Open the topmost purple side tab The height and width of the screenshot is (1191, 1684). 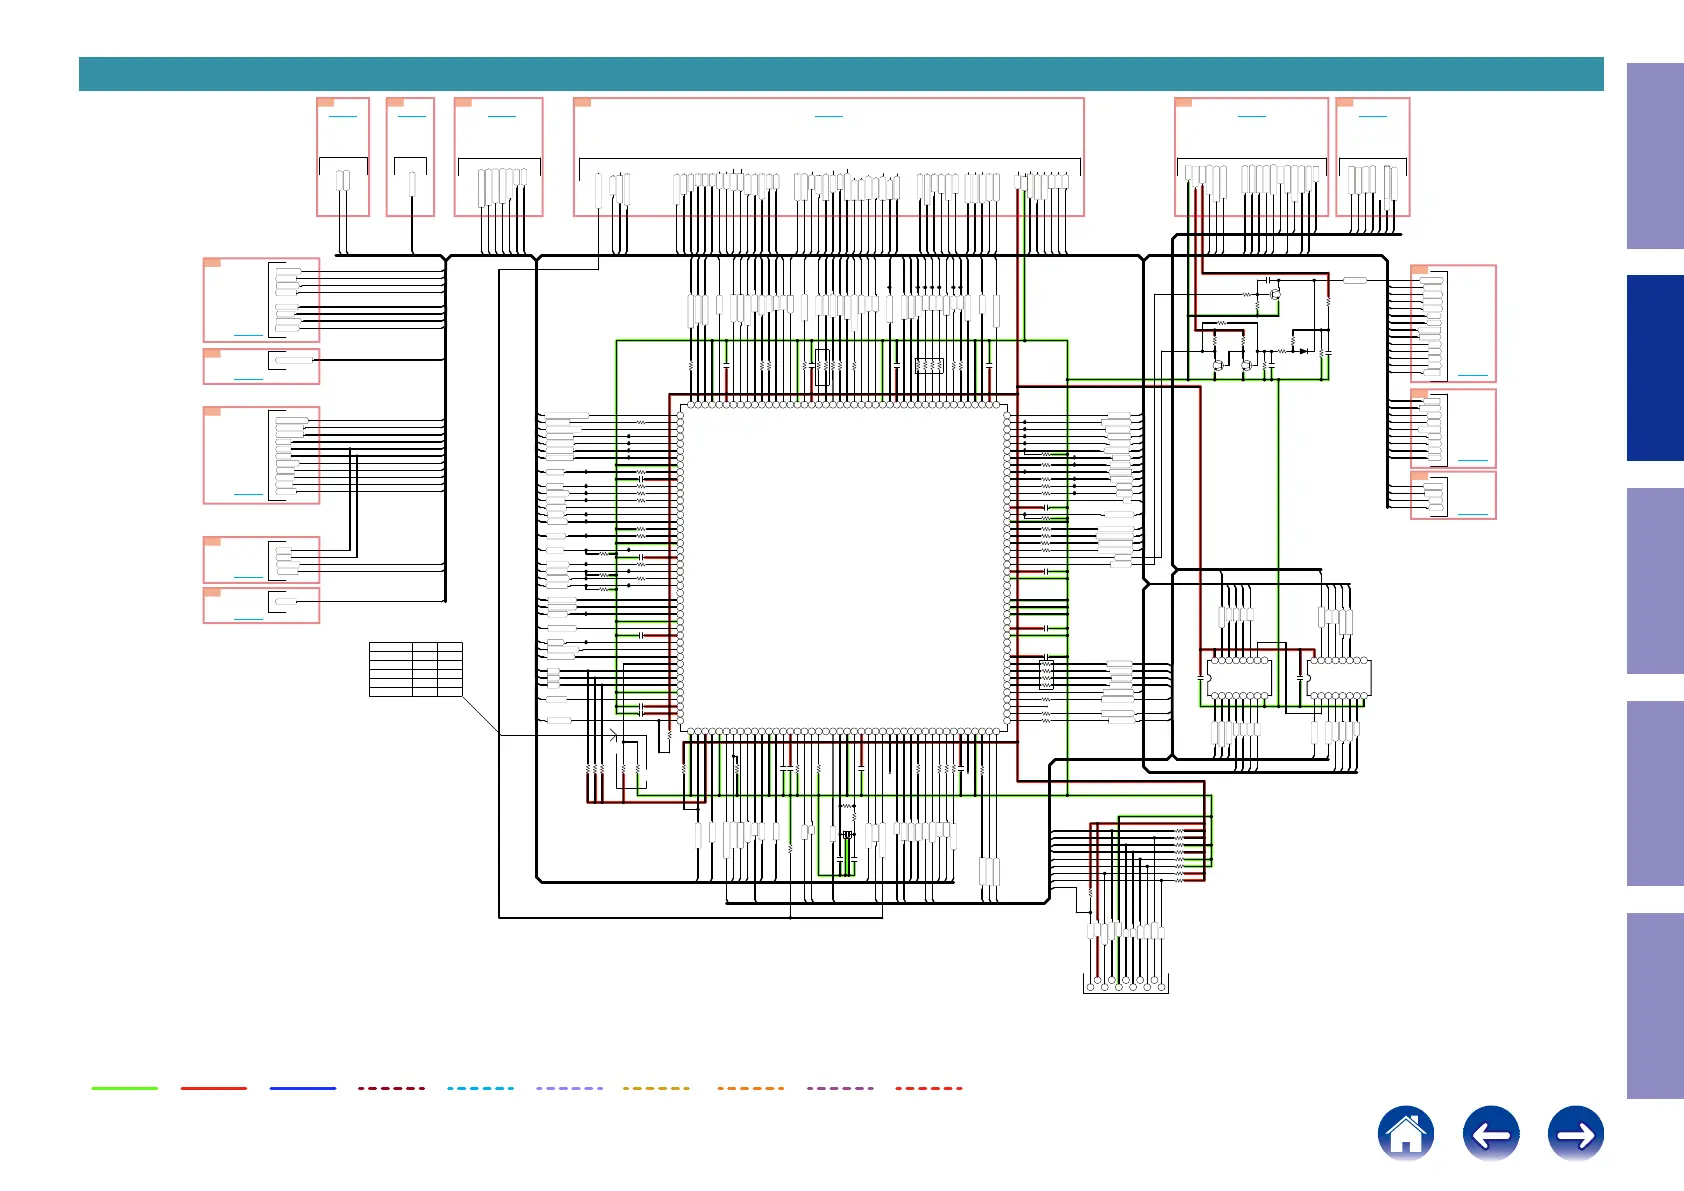click(1655, 156)
